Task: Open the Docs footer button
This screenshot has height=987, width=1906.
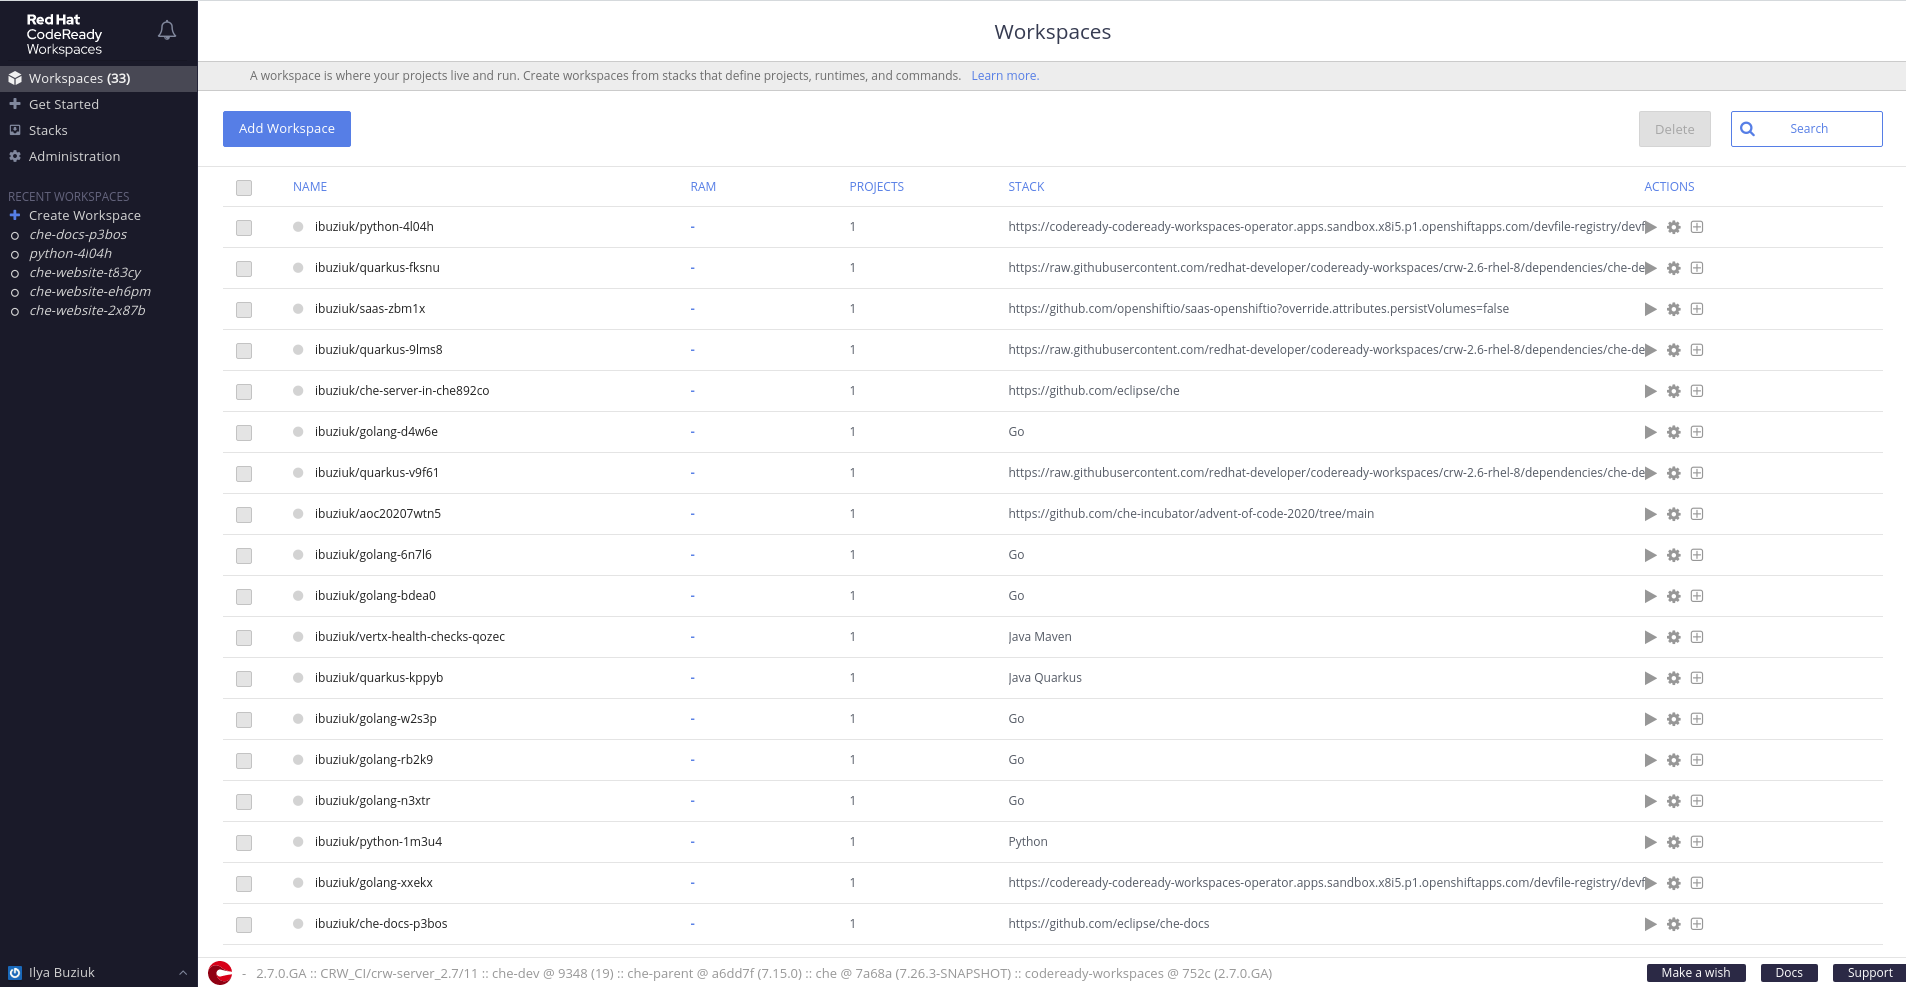Action: click(x=1789, y=973)
